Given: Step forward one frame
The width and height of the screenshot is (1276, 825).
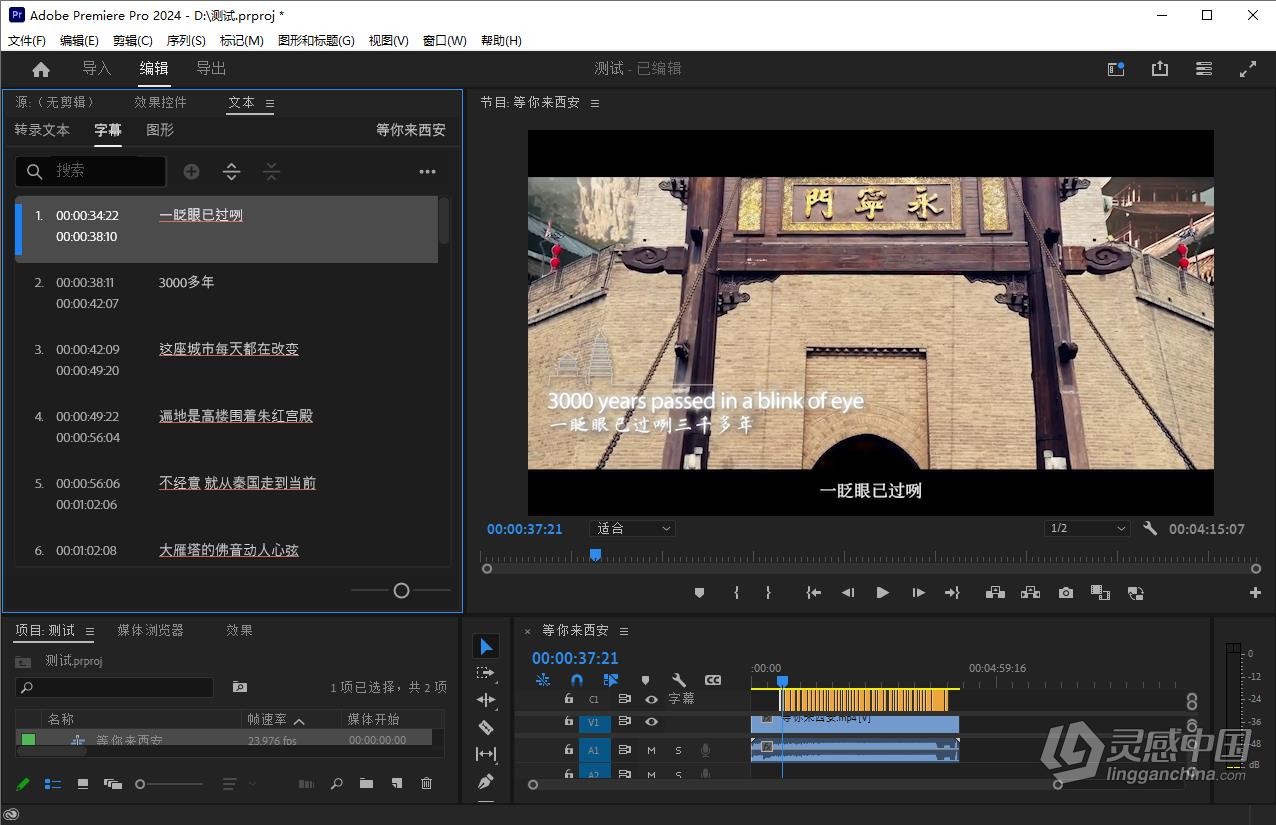Looking at the screenshot, I should [918, 593].
